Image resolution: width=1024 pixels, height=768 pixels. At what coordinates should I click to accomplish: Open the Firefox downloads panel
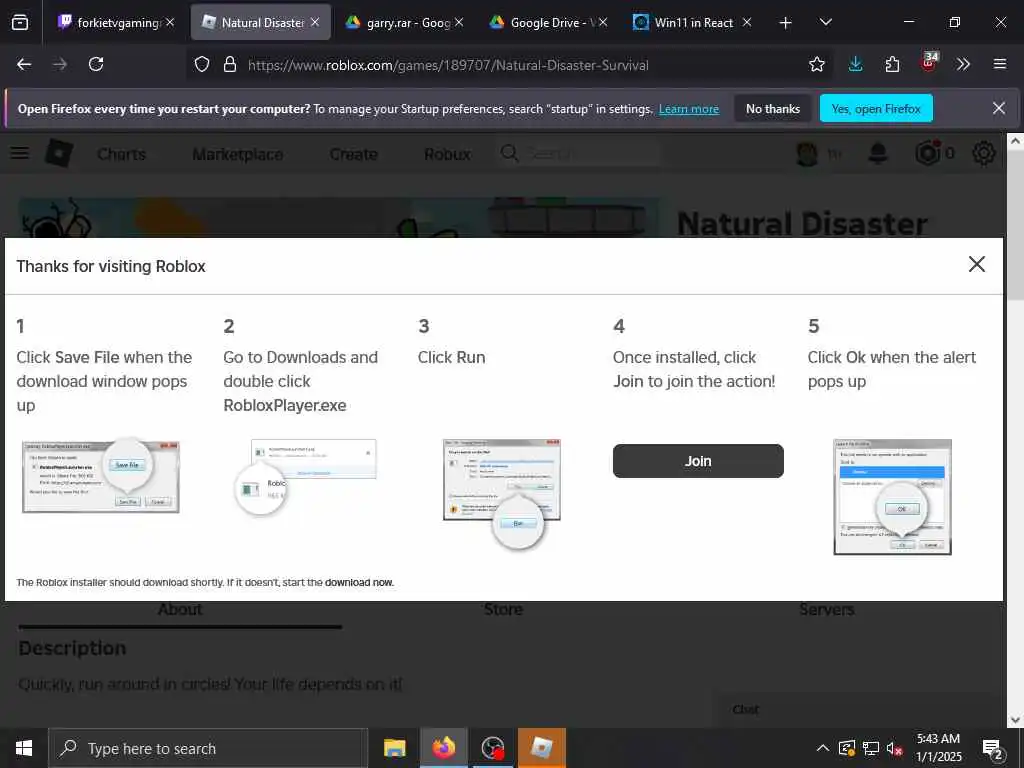(x=855, y=64)
